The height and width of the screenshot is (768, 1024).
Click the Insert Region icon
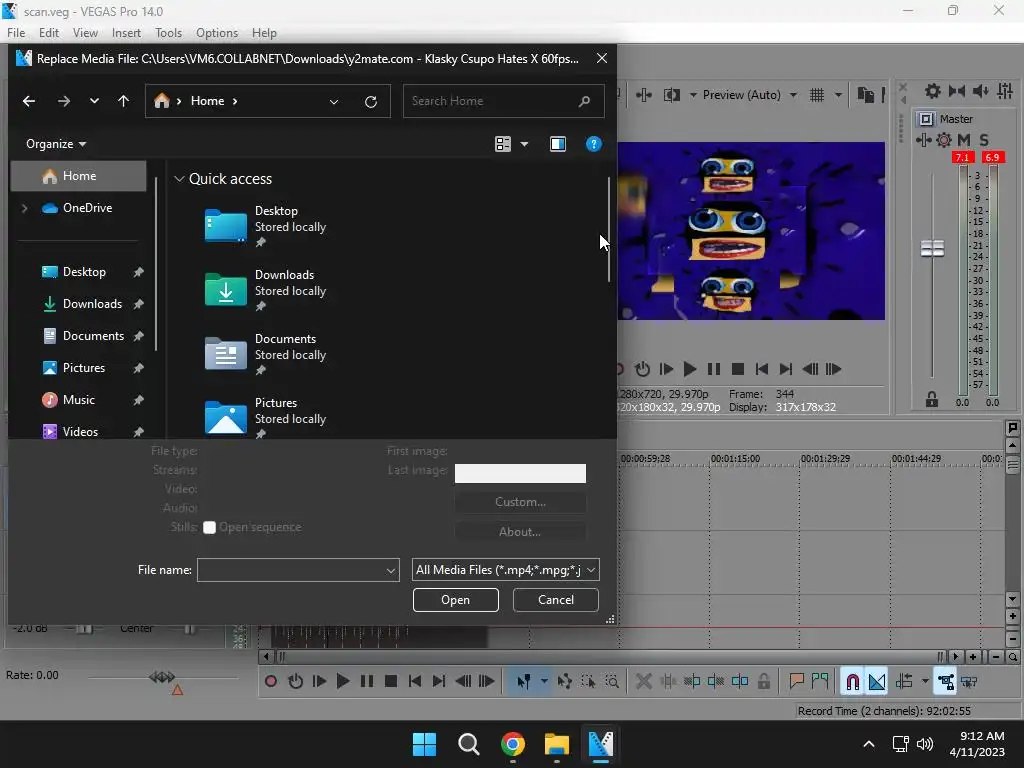820,682
